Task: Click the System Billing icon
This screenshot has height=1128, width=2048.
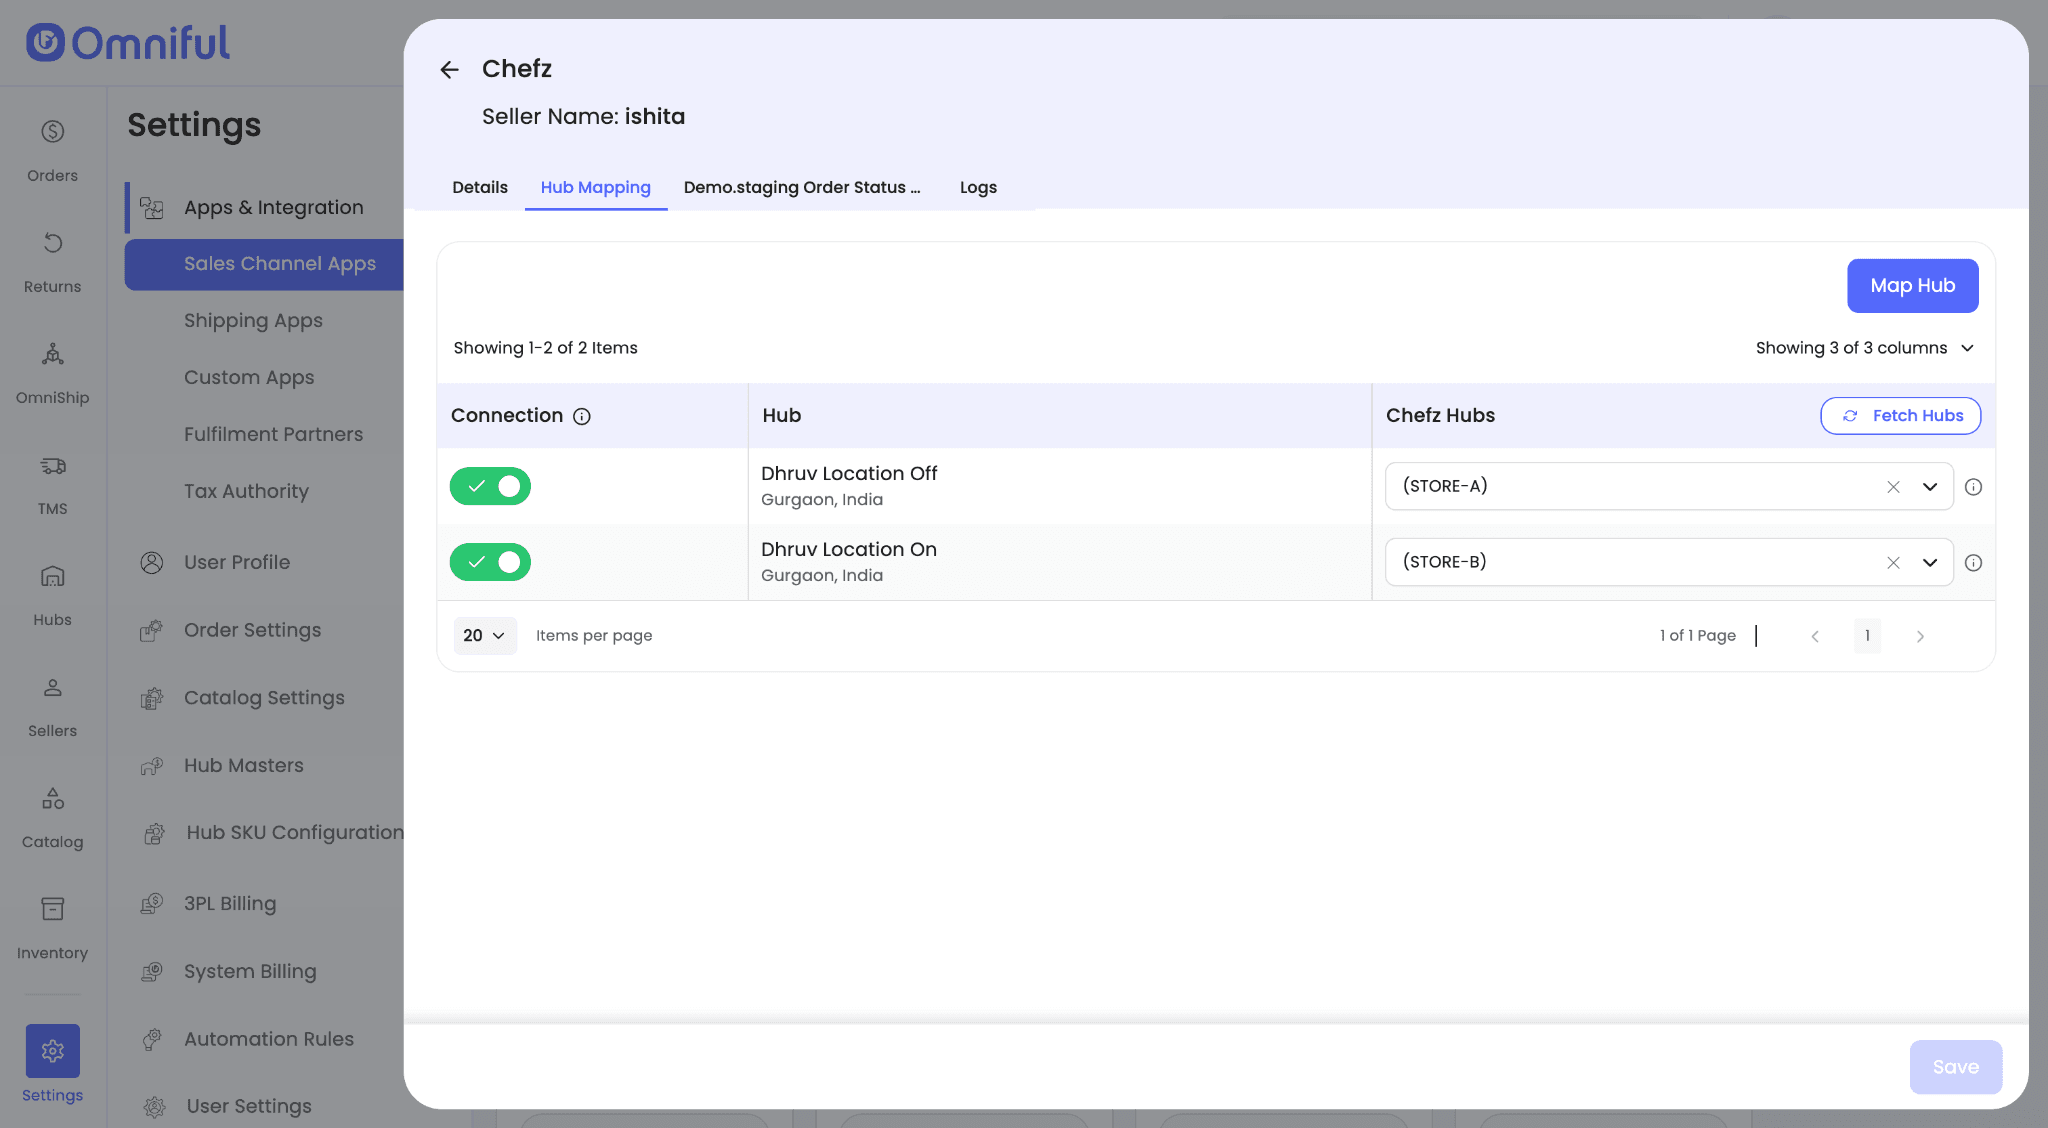Action: pos(152,972)
